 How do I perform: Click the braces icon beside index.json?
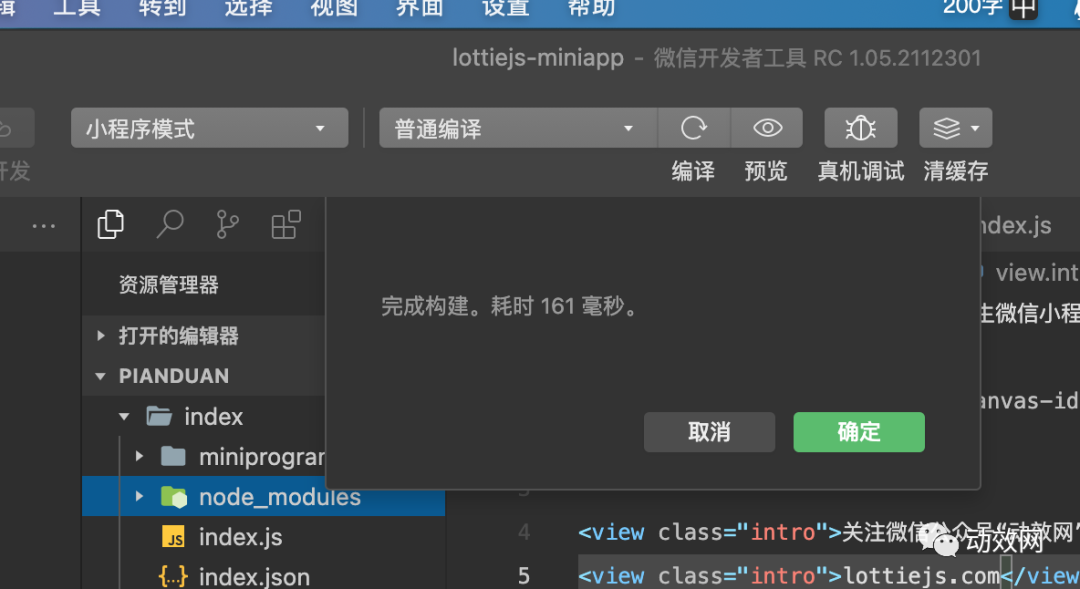[x=173, y=576]
